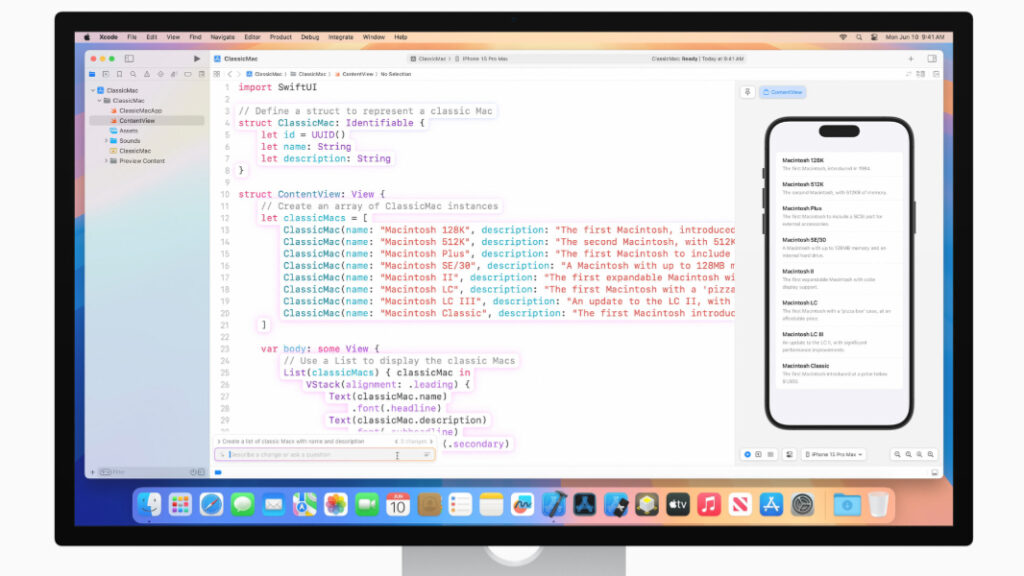Select the Source Control navigator icon
The width and height of the screenshot is (1024, 576).
point(105,73)
